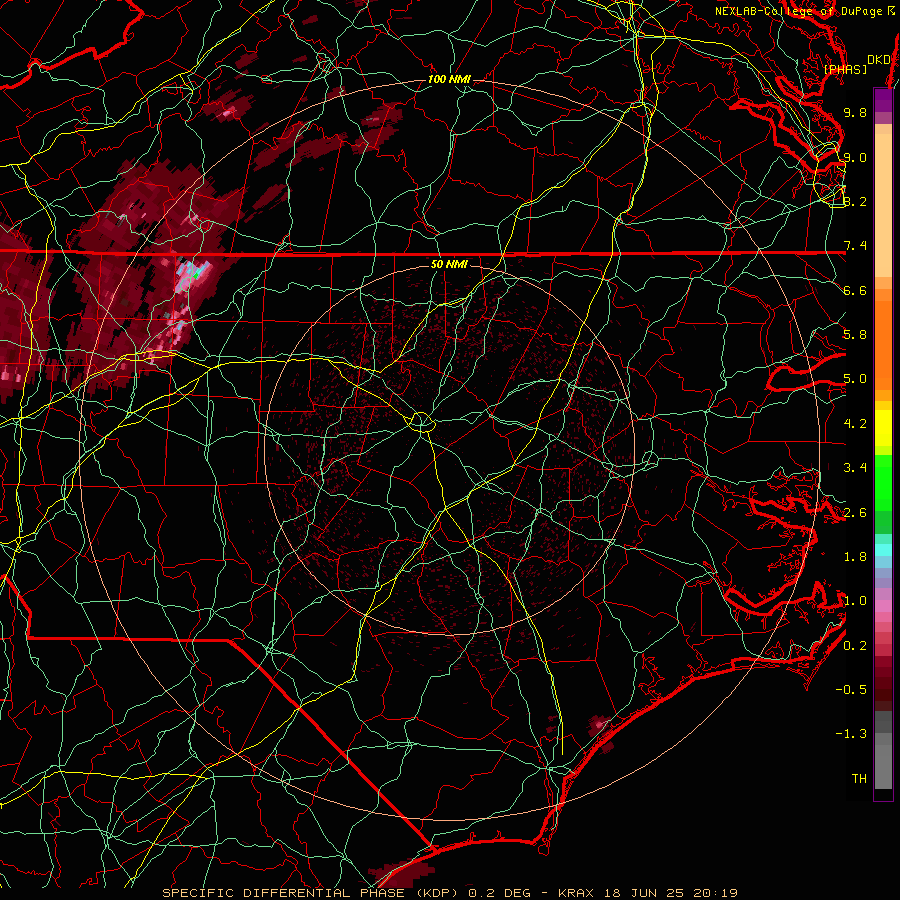Click the 9.8 value on the color scale
Viewport: 900px width, 900px height.
point(855,112)
